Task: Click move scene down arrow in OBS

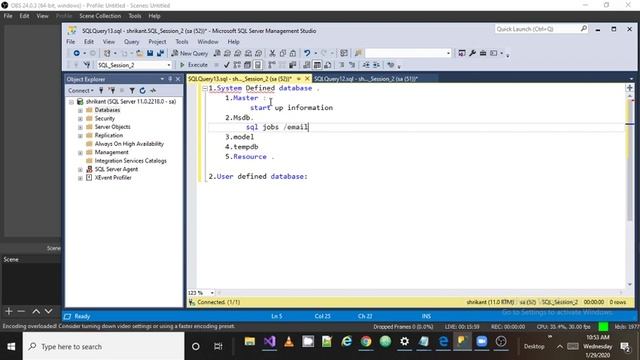Action: [48, 311]
